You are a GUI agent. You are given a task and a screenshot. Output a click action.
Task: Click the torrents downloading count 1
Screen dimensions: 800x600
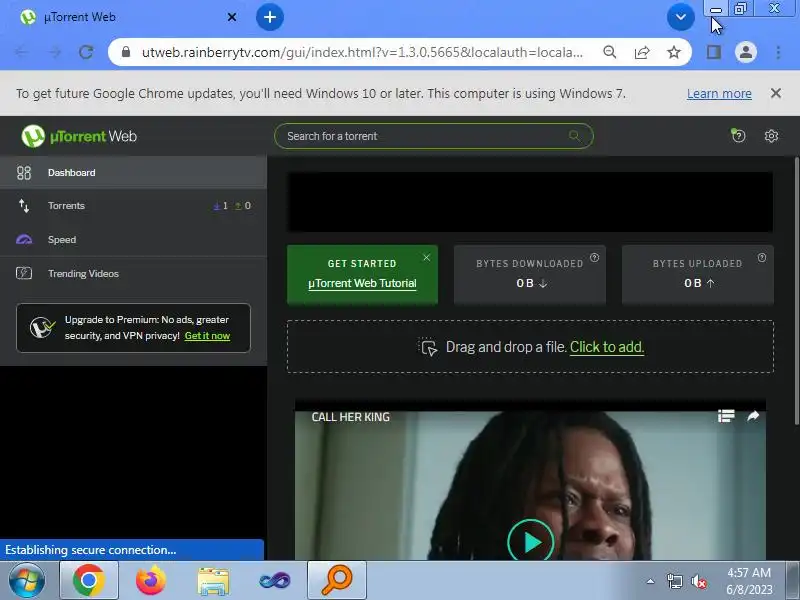221,206
